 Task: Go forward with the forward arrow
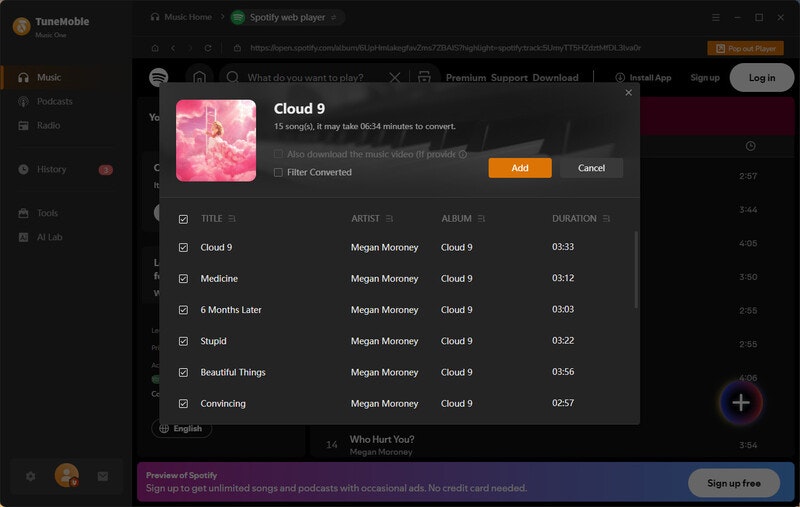pyautogui.click(x=190, y=48)
